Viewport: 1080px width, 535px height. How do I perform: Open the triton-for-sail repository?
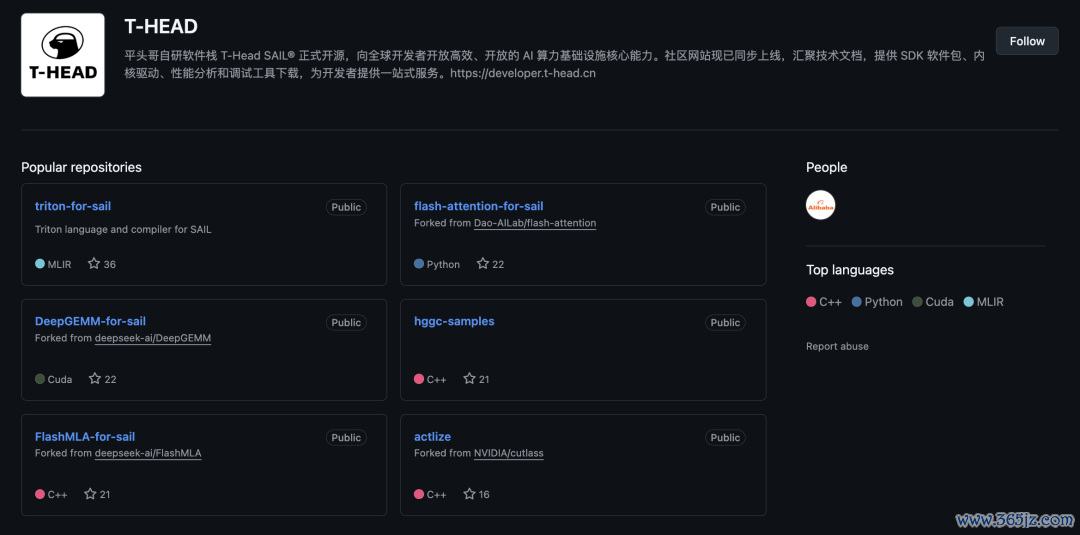[73, 206]
